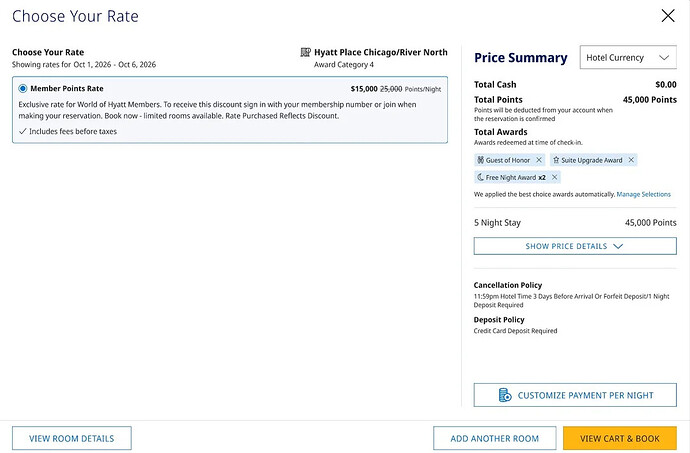Click the Cancellation Policy heading
The image size is (690, 453).
point(508,285)
